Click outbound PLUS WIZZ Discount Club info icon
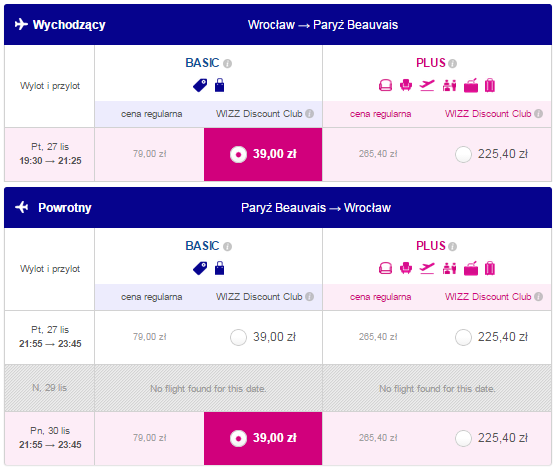Image resolution: width=558 pixels, height=471 pixels. tap(538, 113)
